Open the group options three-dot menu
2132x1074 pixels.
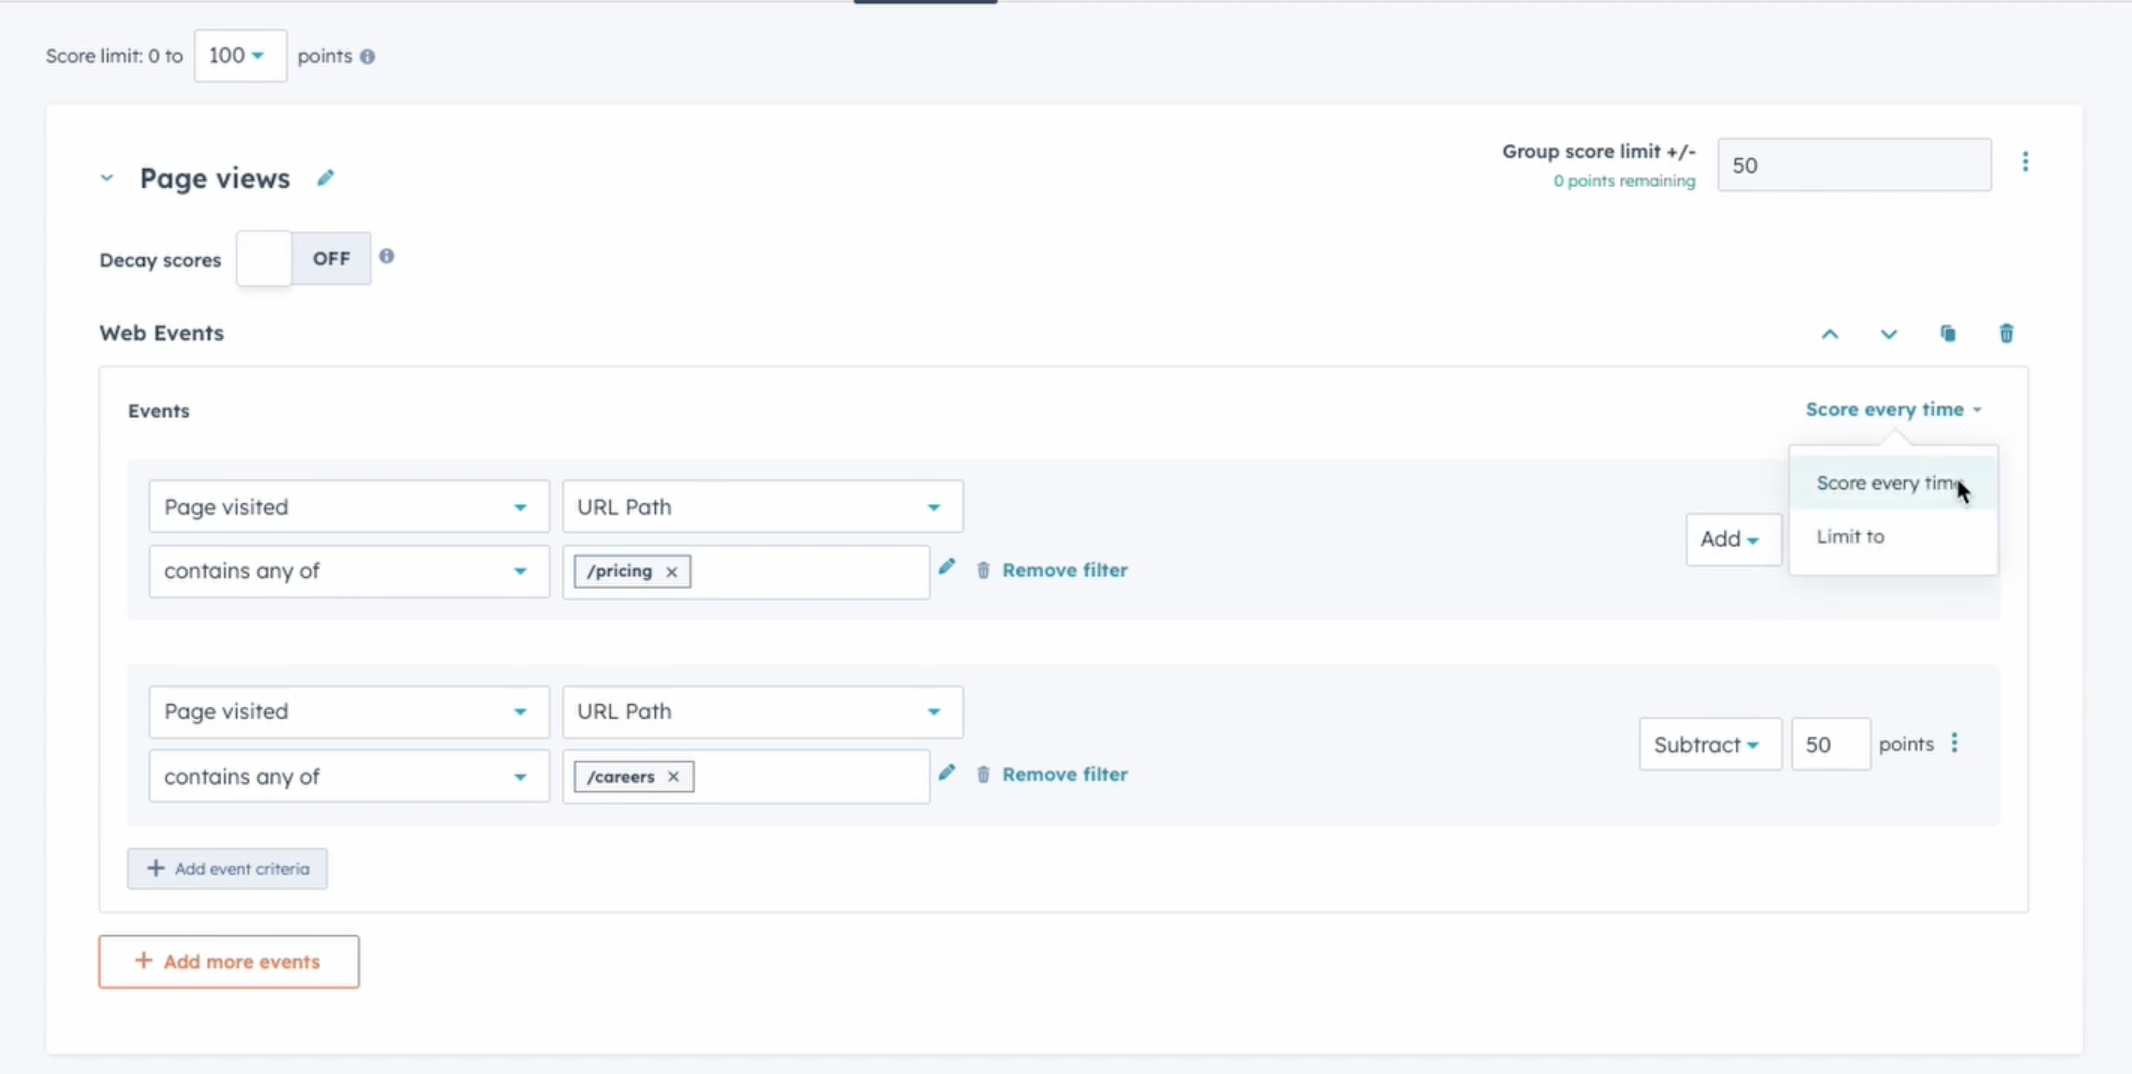pyautogui.click(x=2025, y=162)
